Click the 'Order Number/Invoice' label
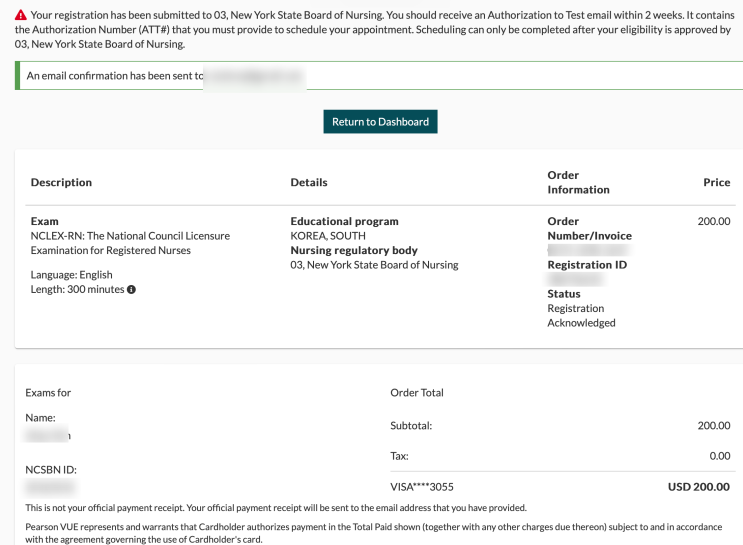The width and height of the screenshot is (743, 545). [x=589, y=228]
